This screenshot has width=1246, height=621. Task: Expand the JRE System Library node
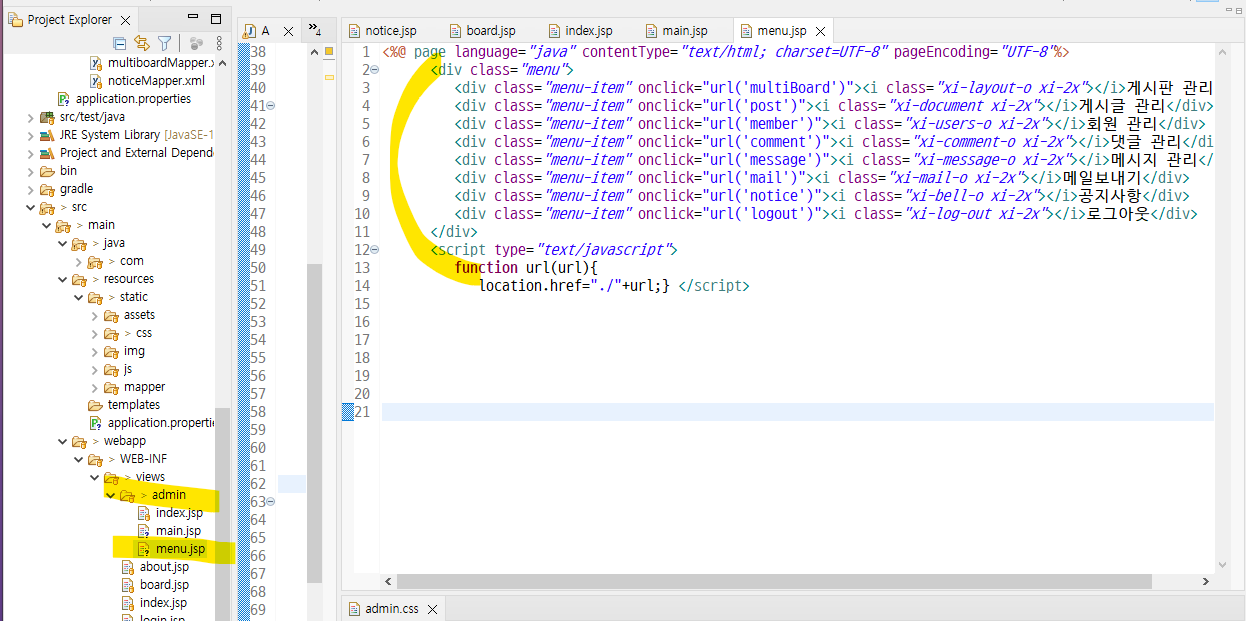coord(30,135)
